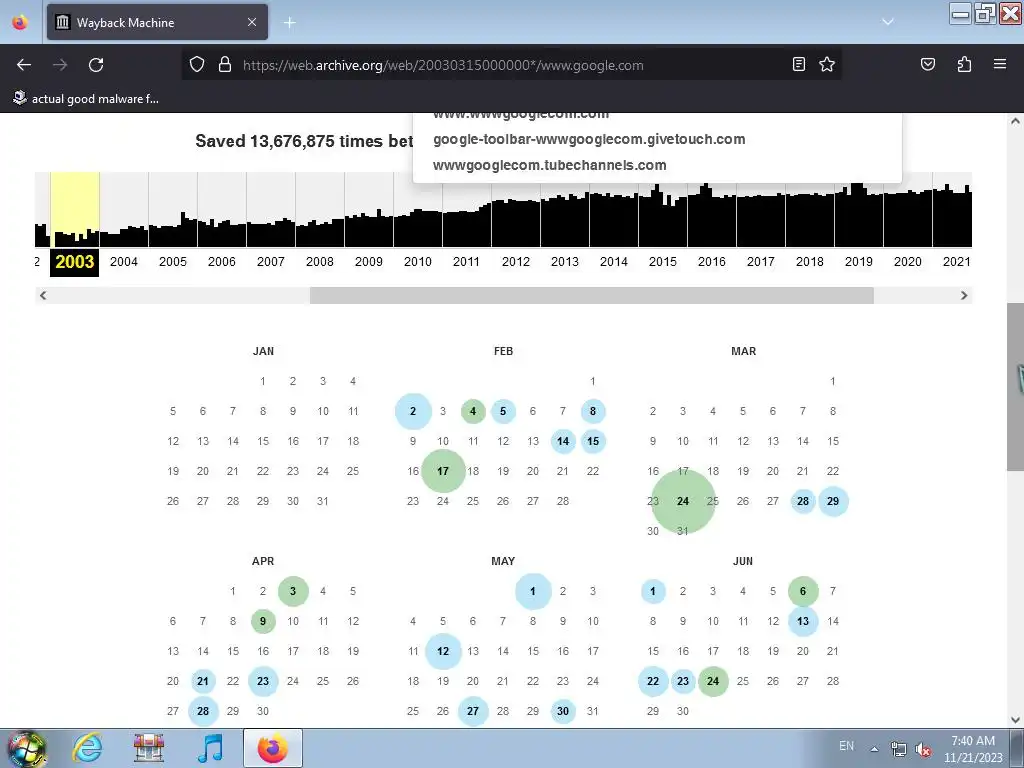Open May 30 snapshot

point(563,711)
